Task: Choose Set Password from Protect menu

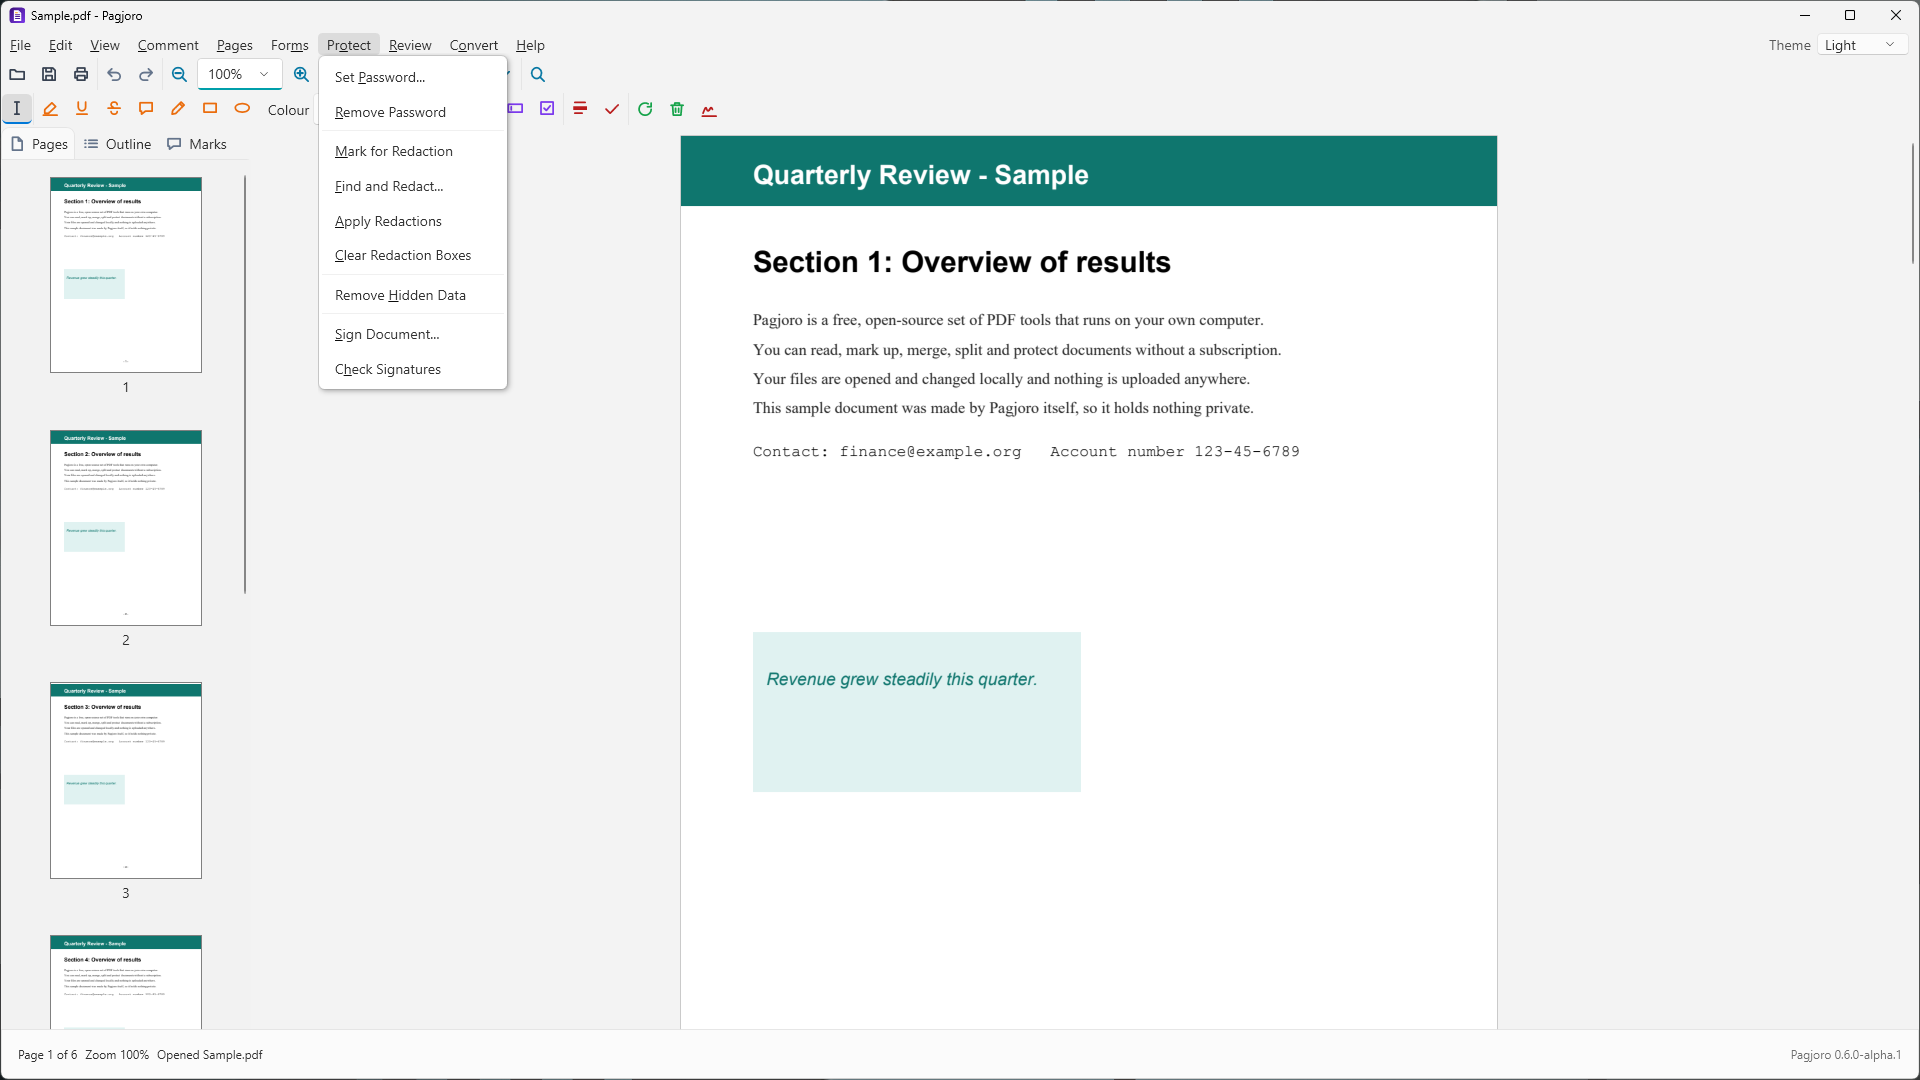Action: (413, 77)
